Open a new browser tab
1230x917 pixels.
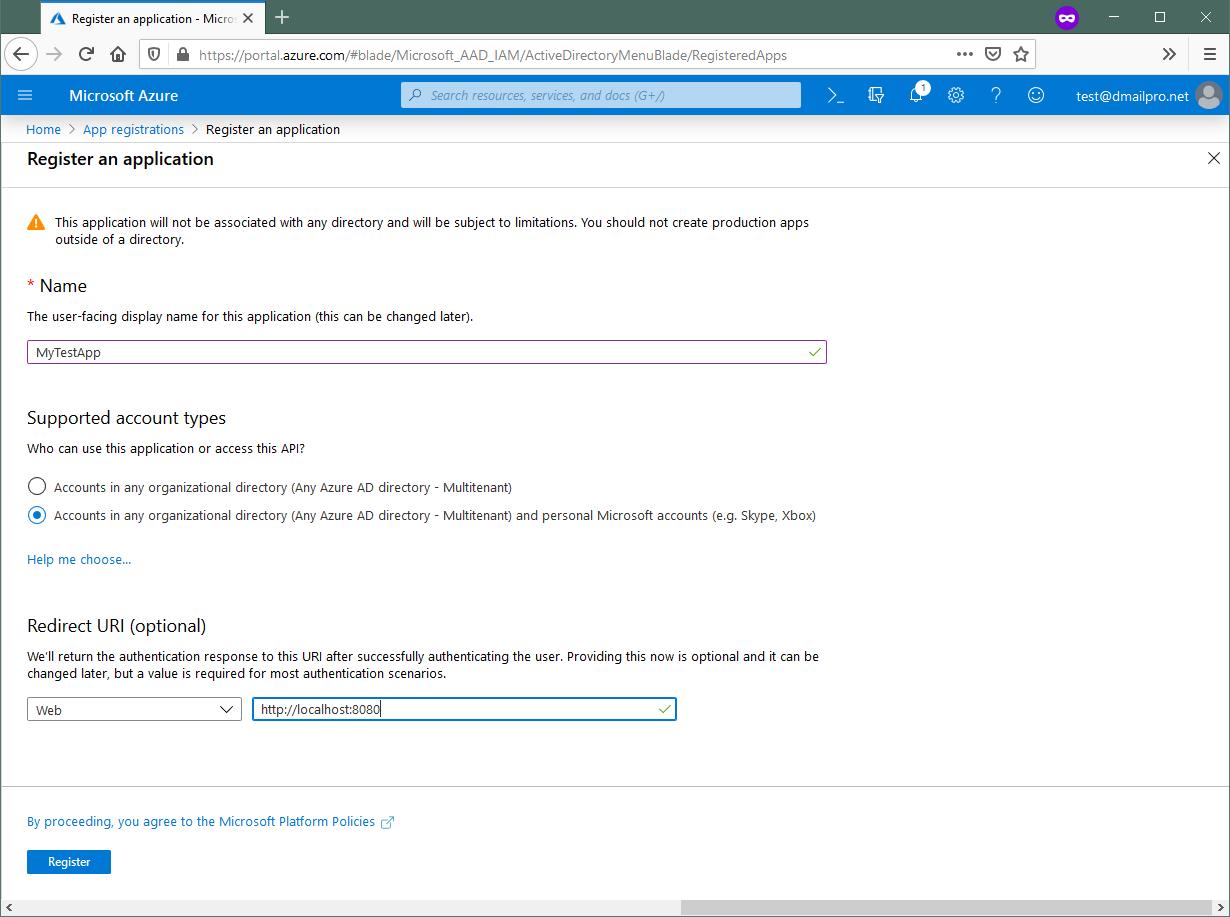tap(282, 17)
